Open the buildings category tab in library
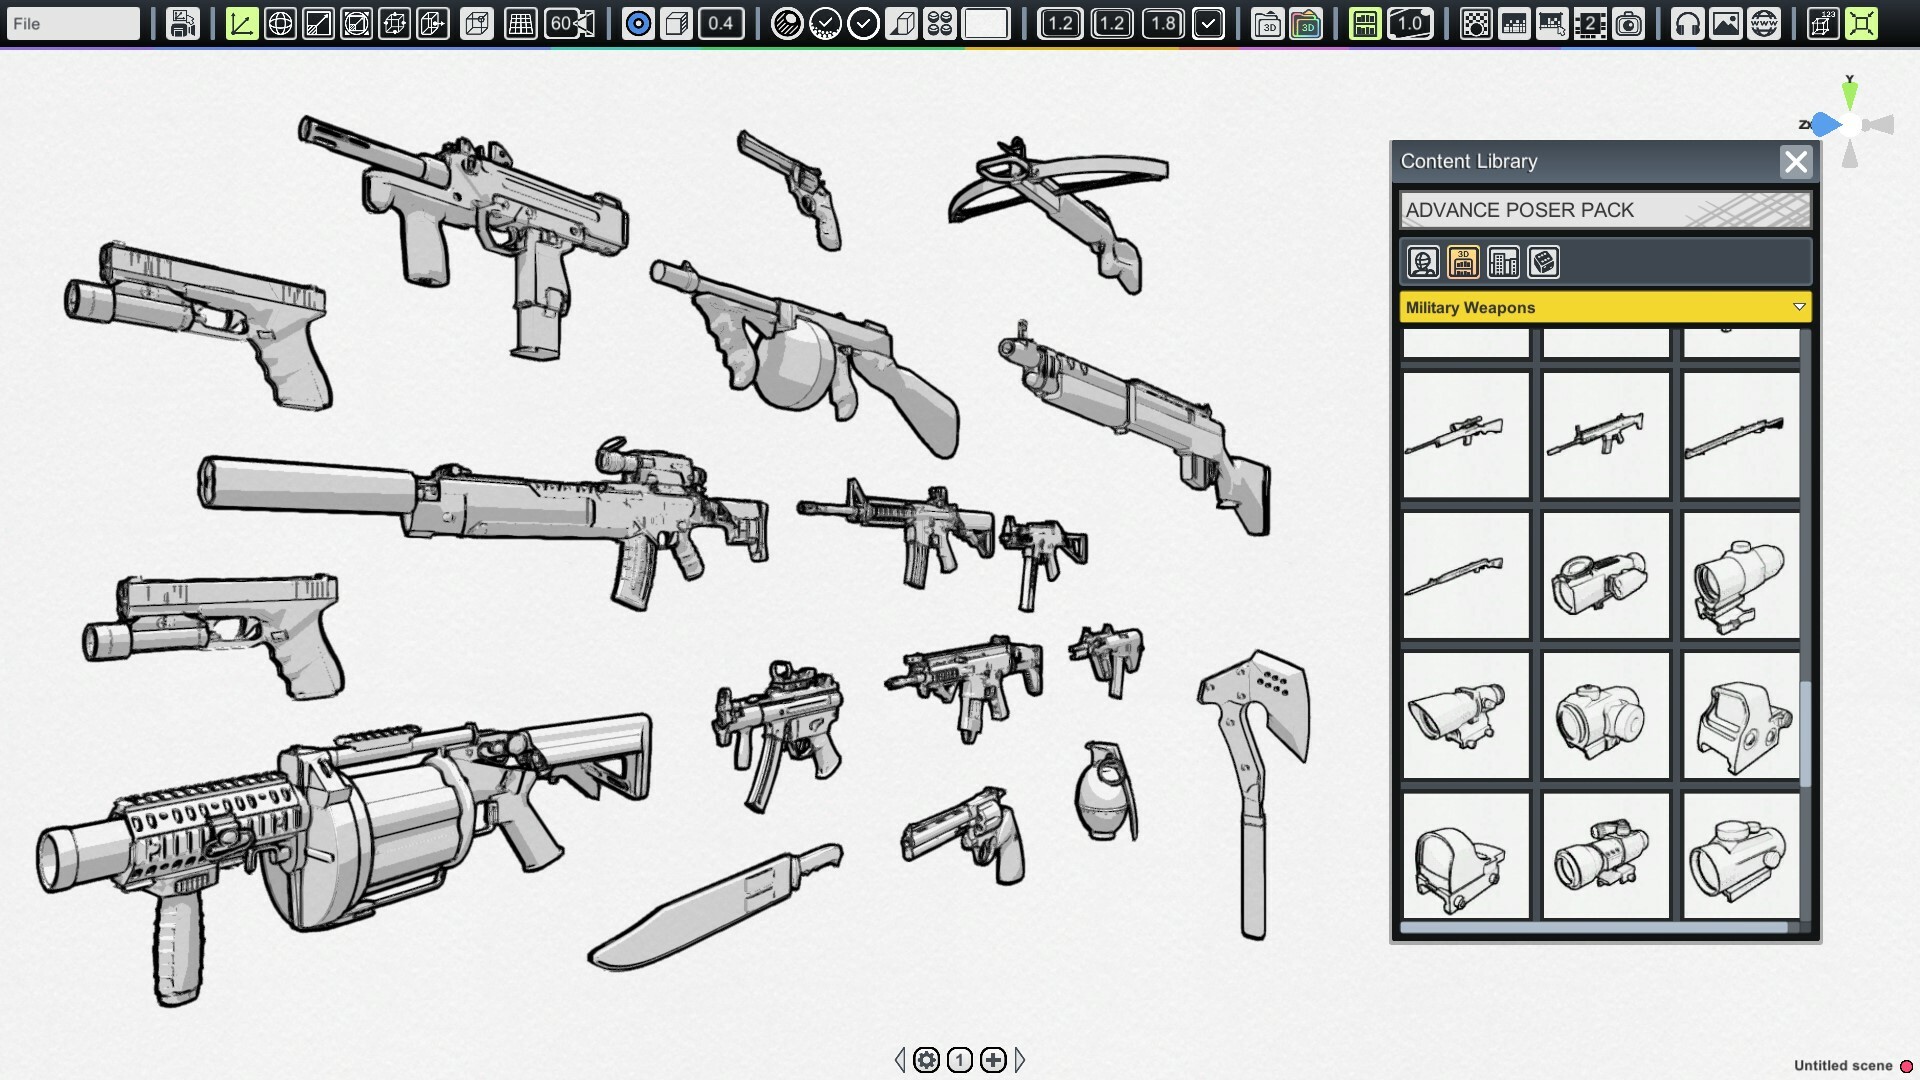Viewport: 1920px width, 1080px height. pos(1503,262)
